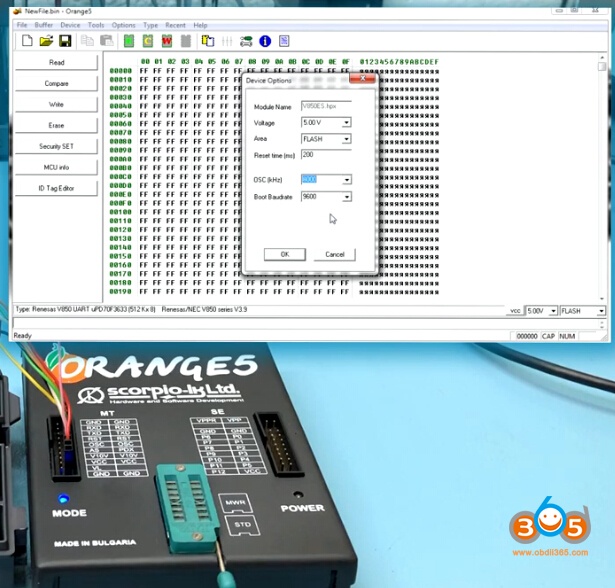Click the yellow clipboard toolbar icon
615x588 pixels.
pyautogui.click(x=207, y=41)
